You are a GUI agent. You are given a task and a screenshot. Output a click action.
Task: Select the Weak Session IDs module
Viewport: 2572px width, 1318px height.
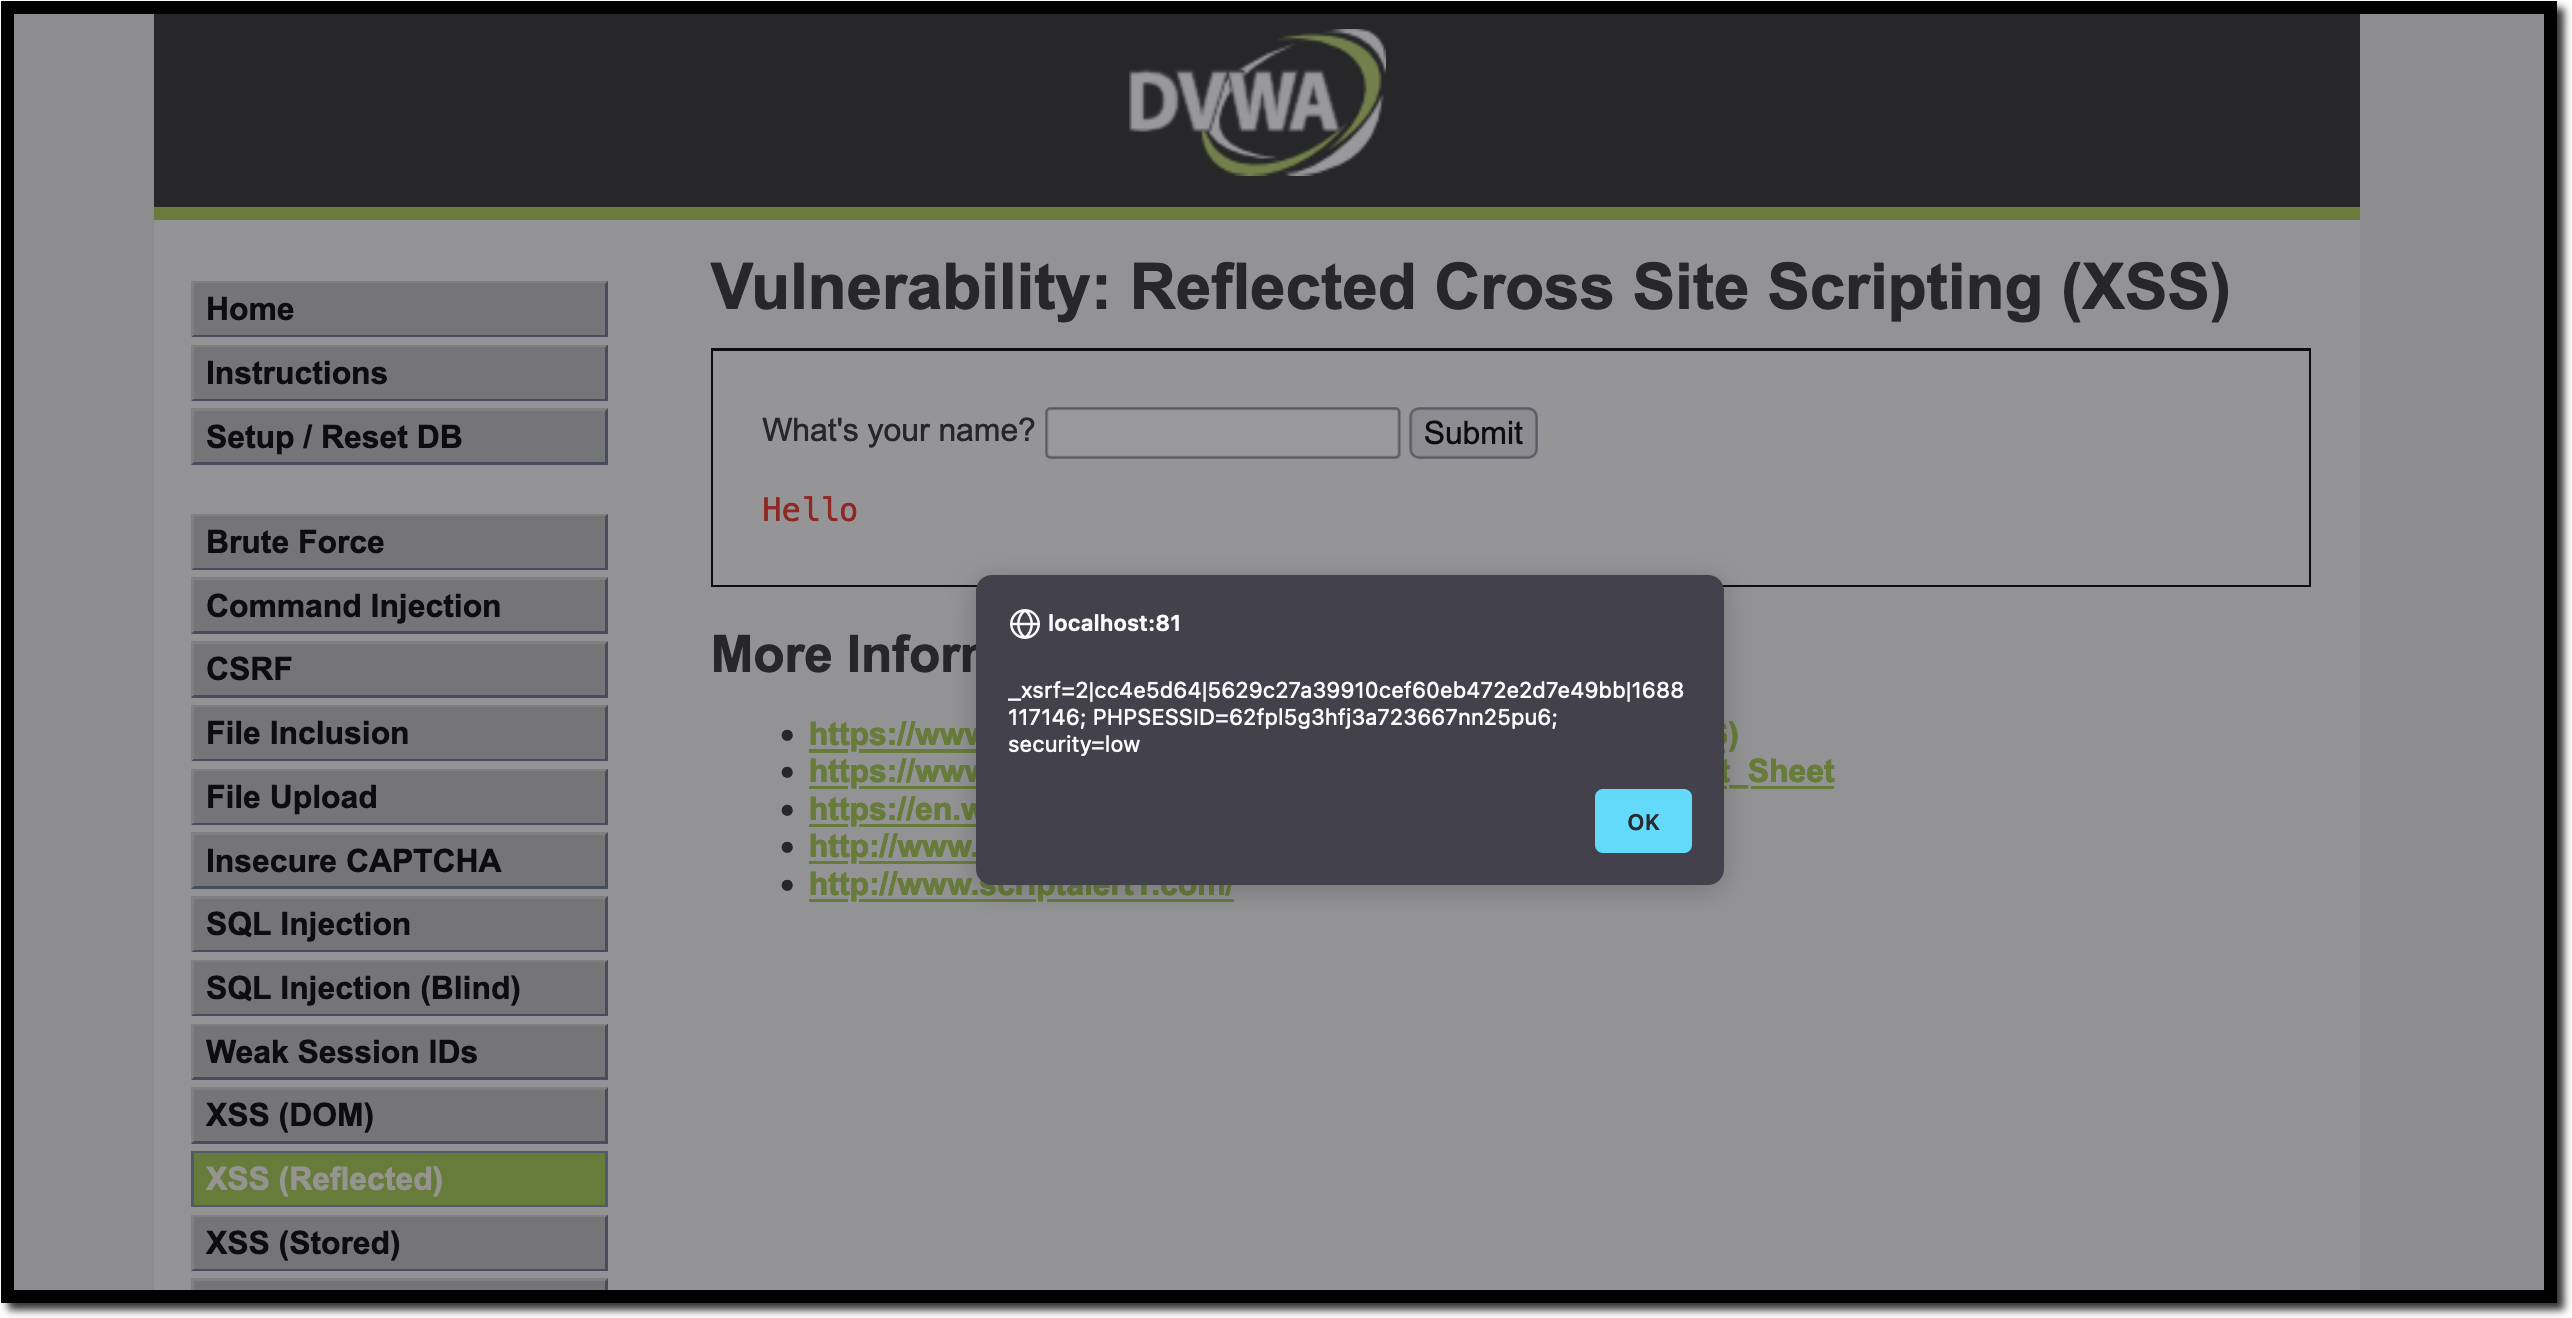[x=398, y=1051]
